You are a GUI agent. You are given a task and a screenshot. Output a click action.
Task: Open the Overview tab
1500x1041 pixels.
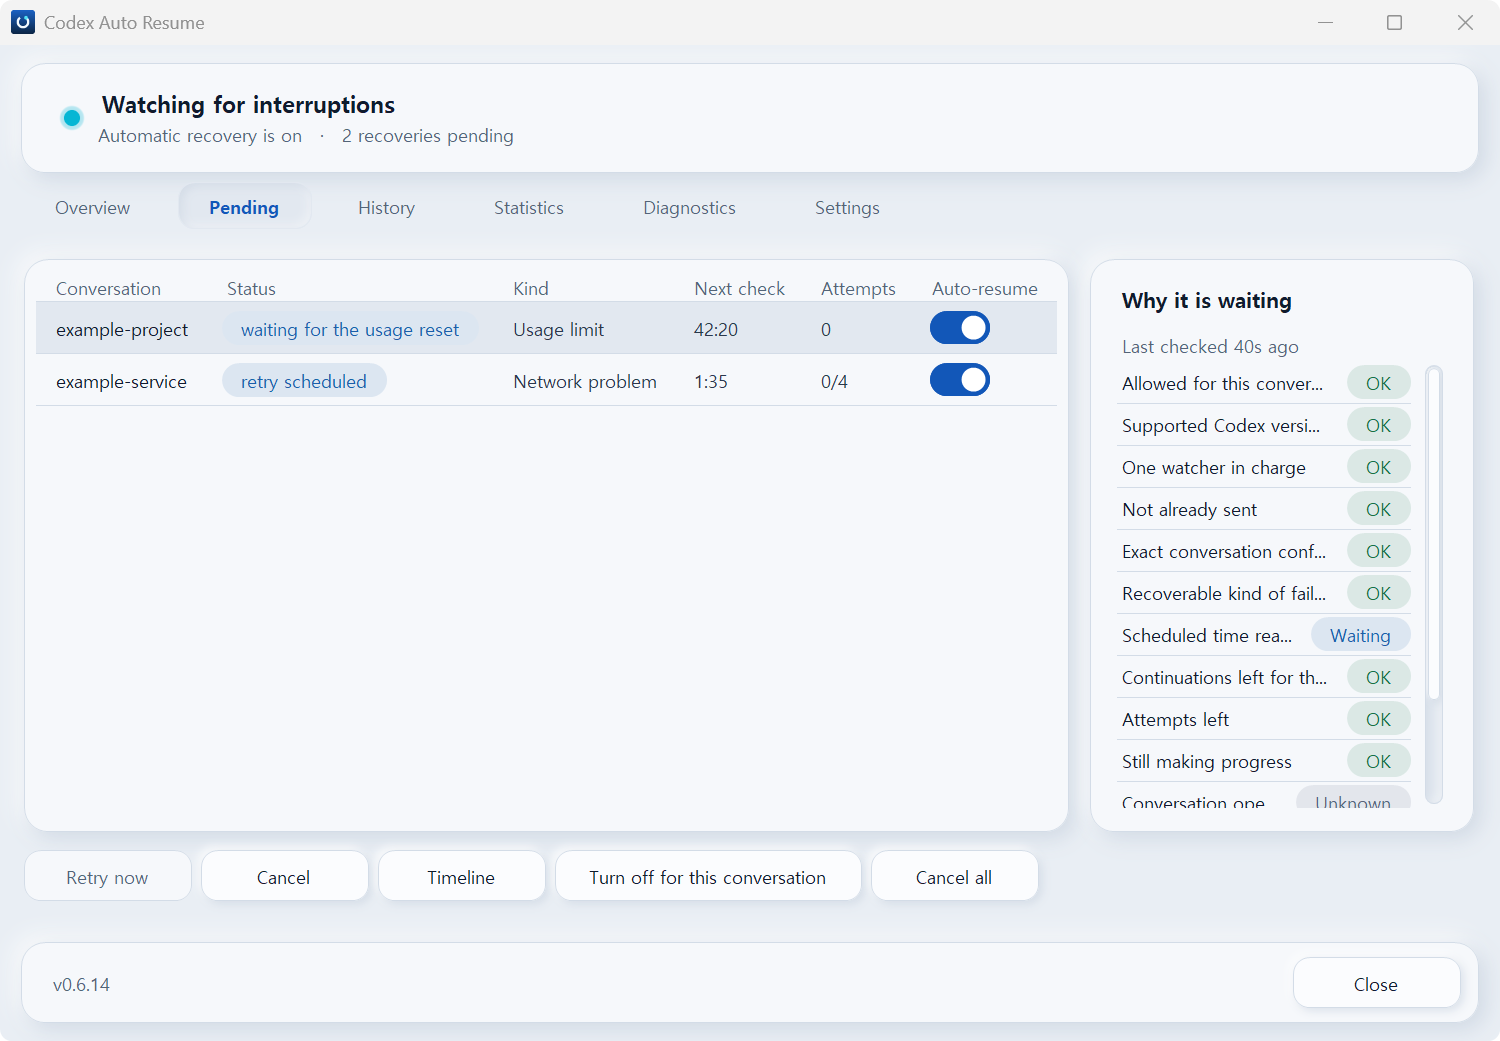coord(93,208)
